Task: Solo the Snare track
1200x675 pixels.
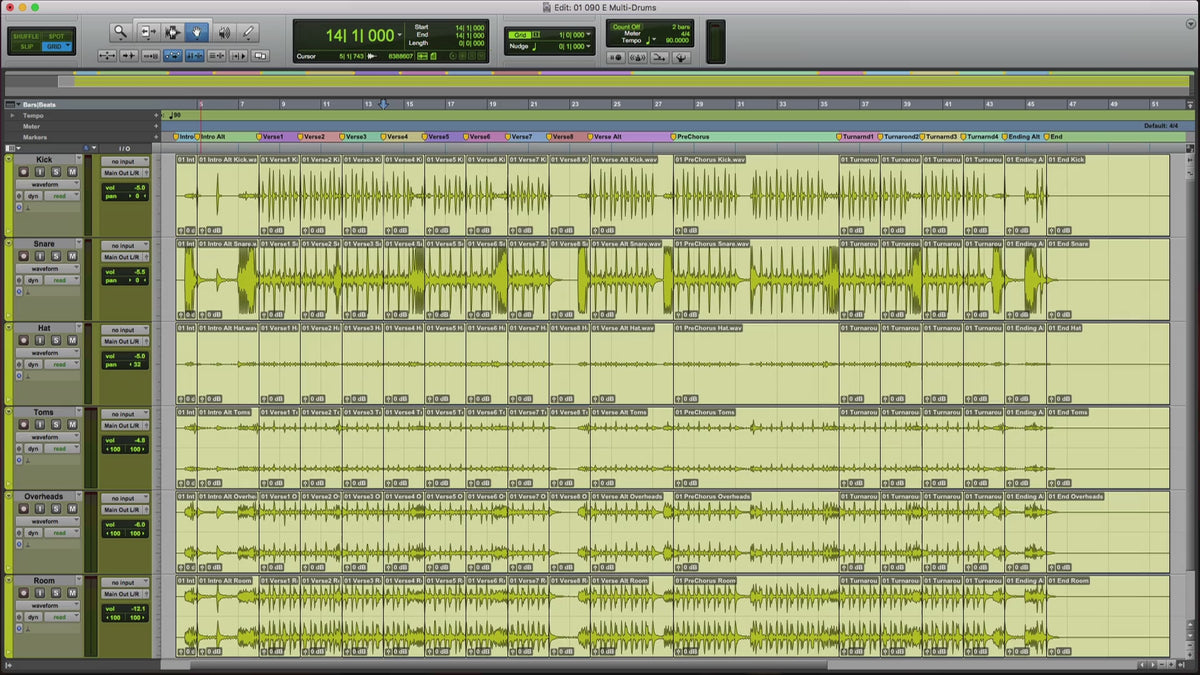Action: pos(56,256)
